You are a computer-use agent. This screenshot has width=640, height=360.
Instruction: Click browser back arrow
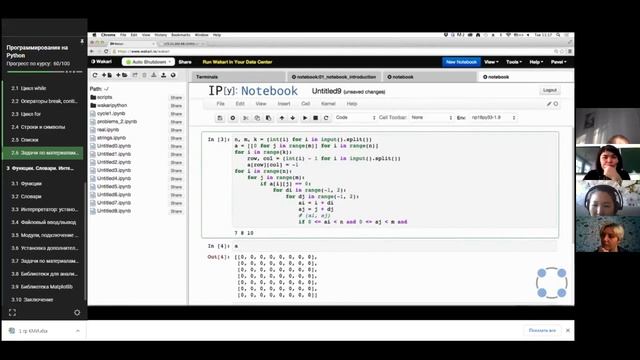pos(92,51)
